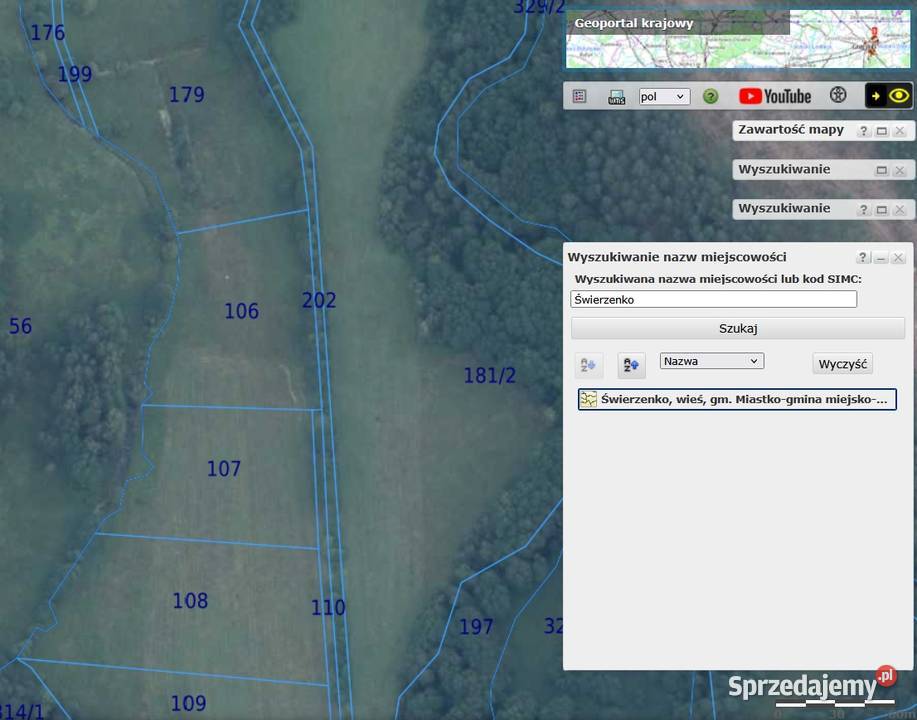The height and width of the screenshot is (720, 917).
Task: Maximize the Zawartość mapy panel
Action: 882,131
